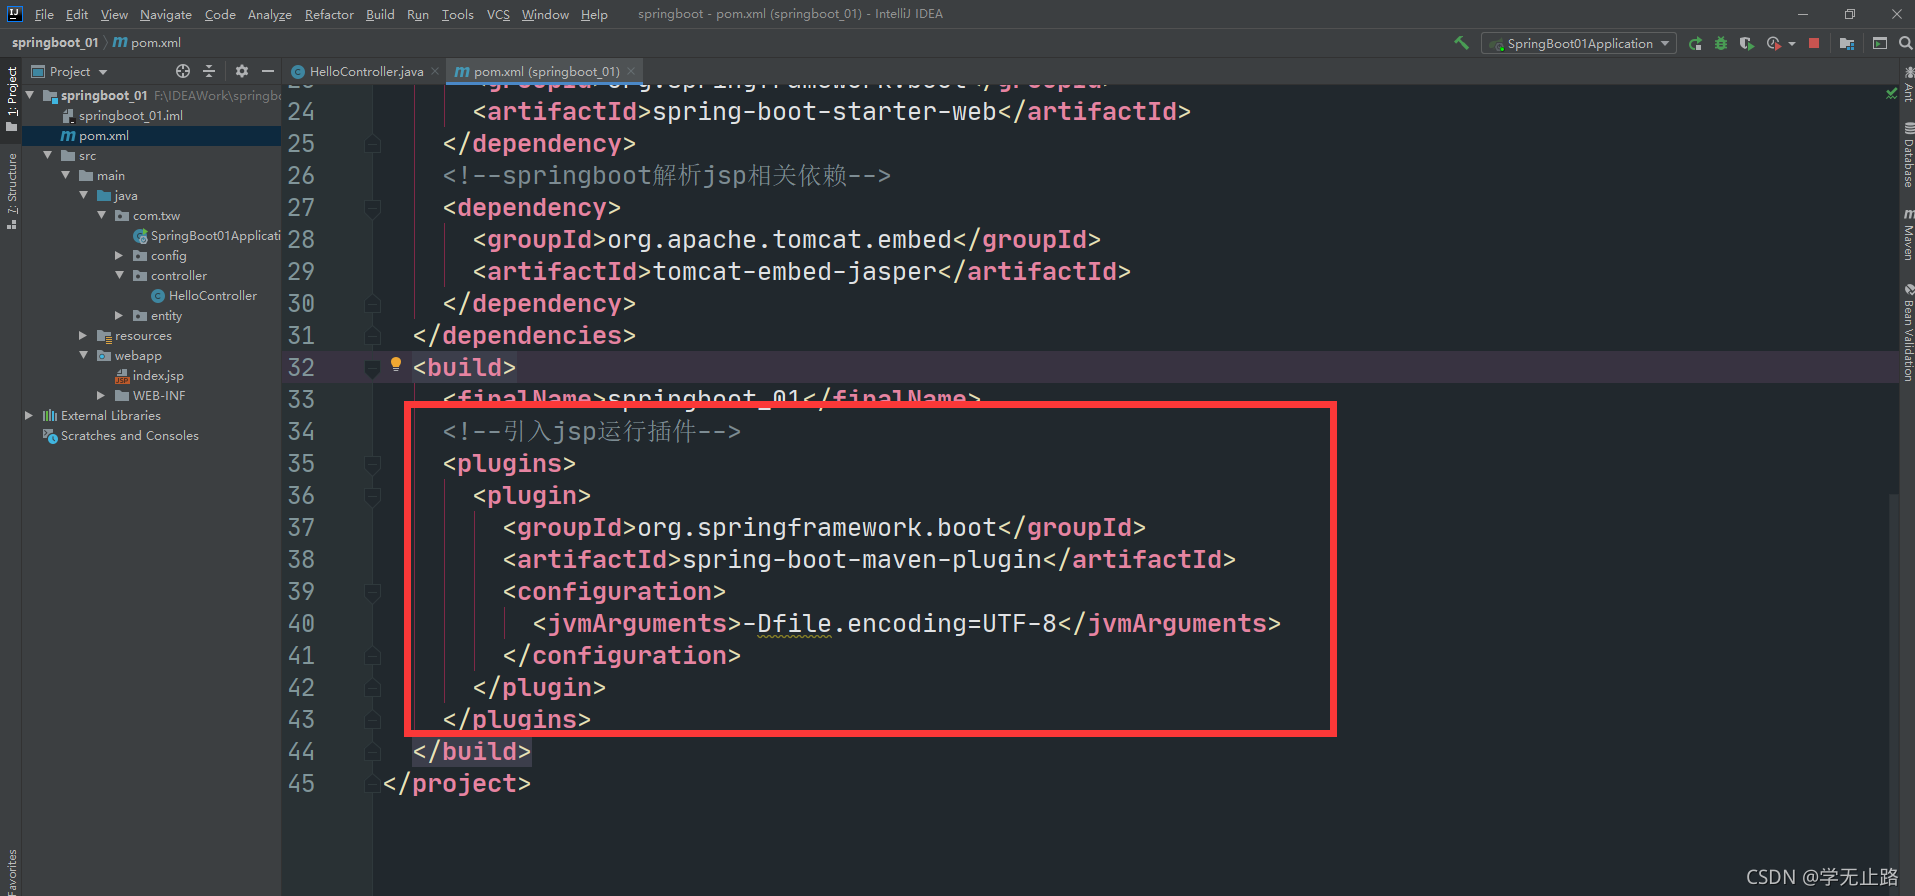Open the File menu

[x=44, y=14]
